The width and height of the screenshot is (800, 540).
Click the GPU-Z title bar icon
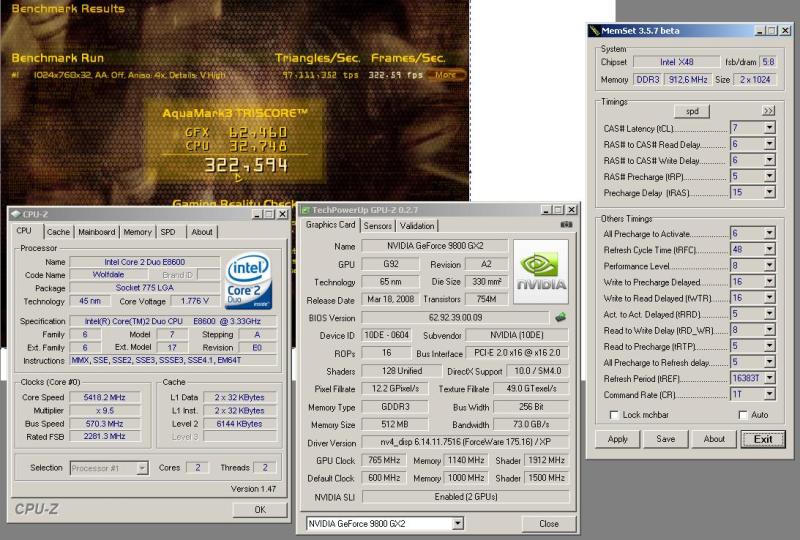[306, 210]
